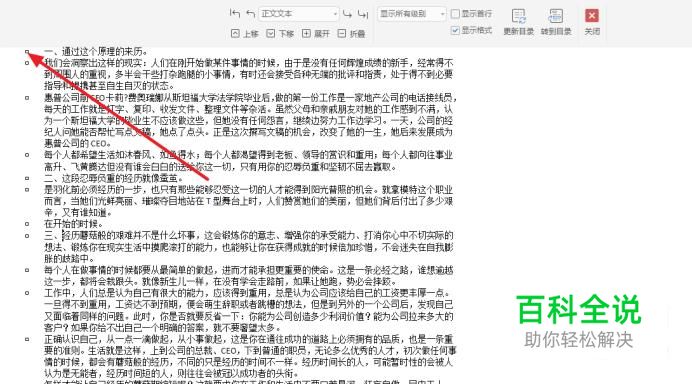The width and height of the screenshot is (692, 384).
Task: Click the demote one level arrow
Action: tap(347, 14)
